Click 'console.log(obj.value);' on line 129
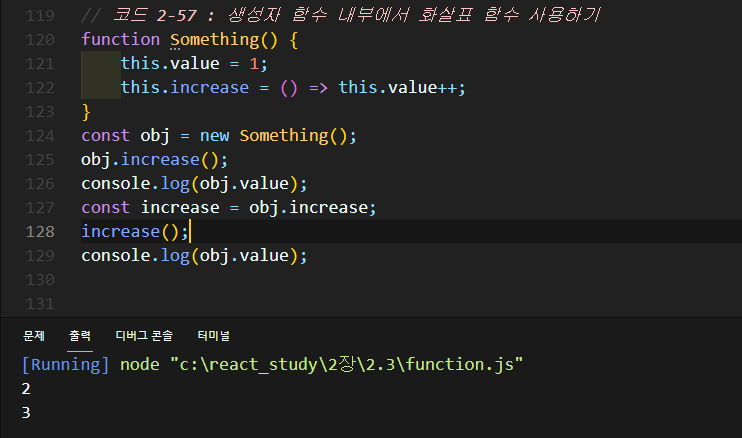Viewport: 742px width, 438px height. click(194, 256)
